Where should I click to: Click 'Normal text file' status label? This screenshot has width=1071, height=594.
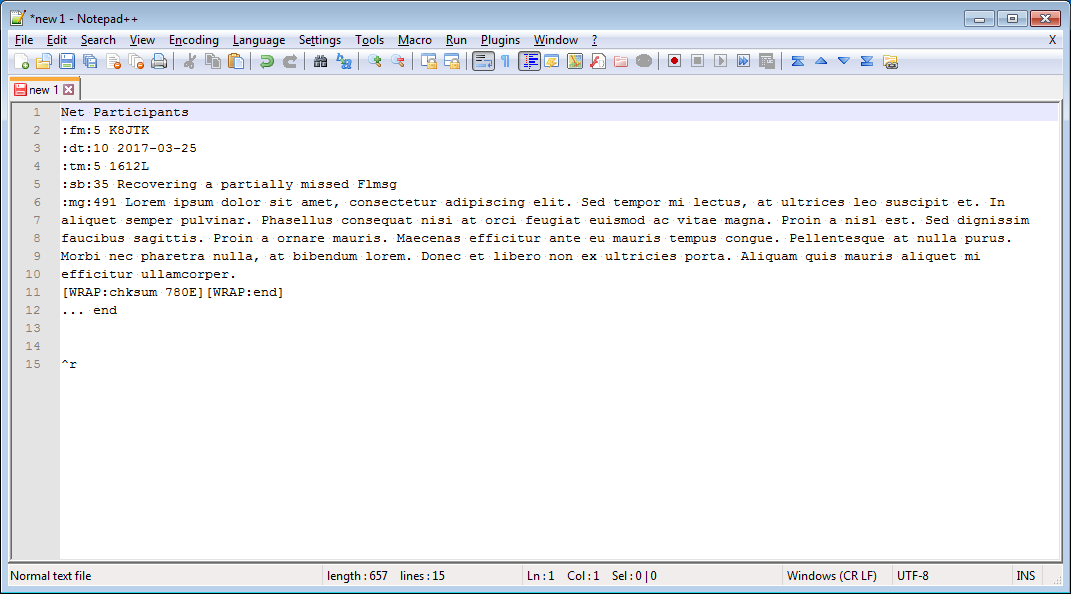(51, 576)
